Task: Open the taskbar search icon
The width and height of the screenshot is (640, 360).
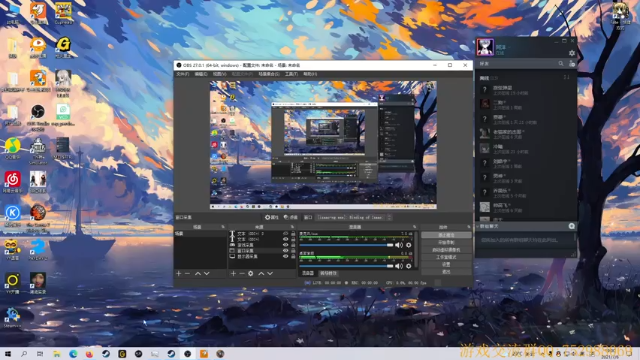Action: click(x=24, y=354)
